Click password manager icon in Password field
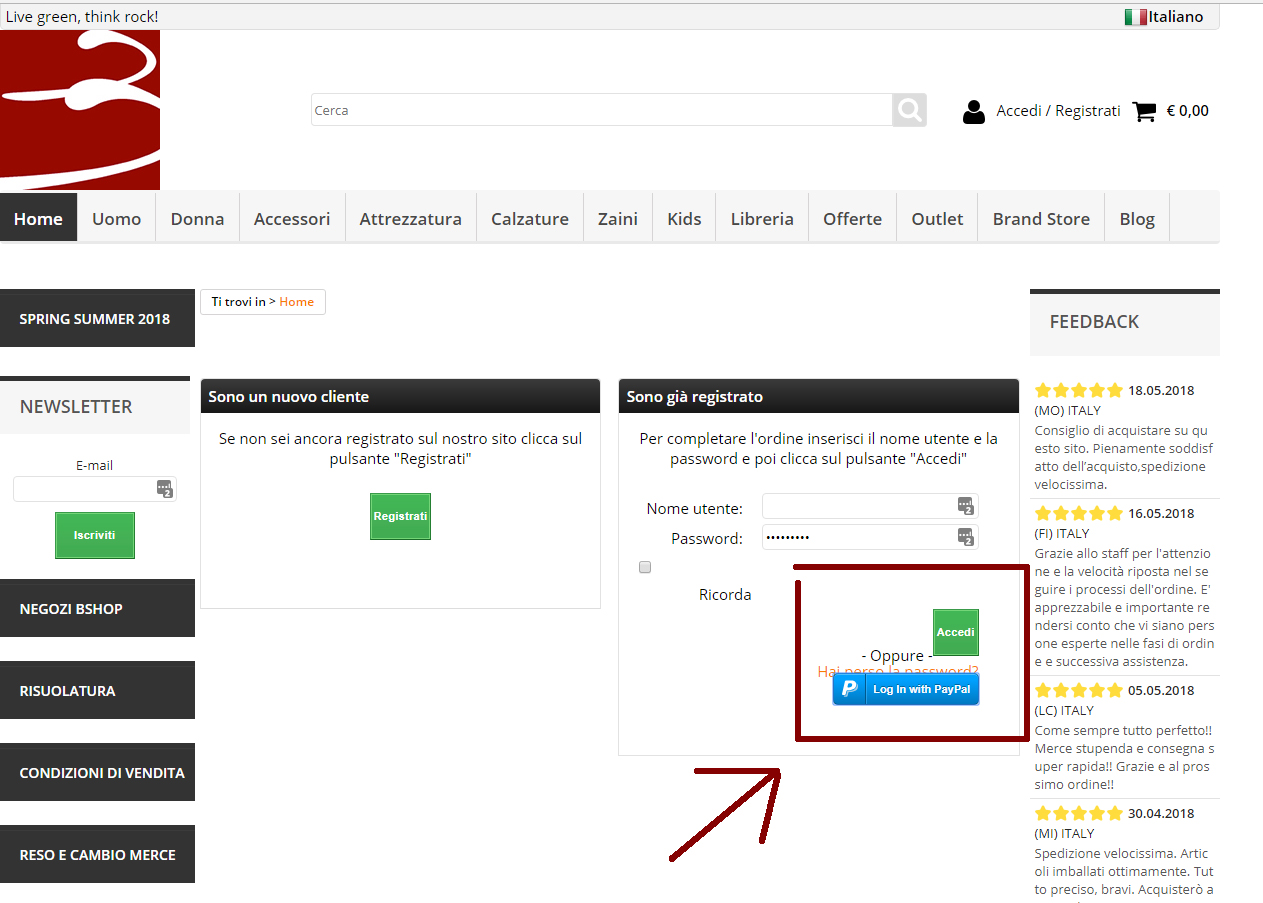 coord(965,537)
